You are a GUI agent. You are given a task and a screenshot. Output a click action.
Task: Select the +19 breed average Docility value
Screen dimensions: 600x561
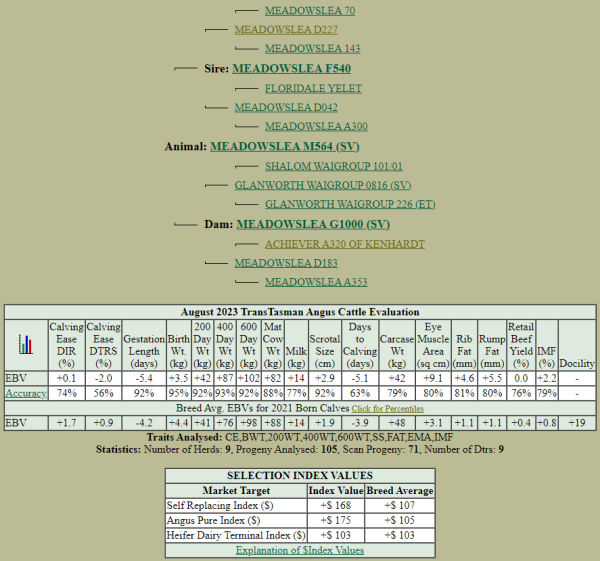coord(577,423)
